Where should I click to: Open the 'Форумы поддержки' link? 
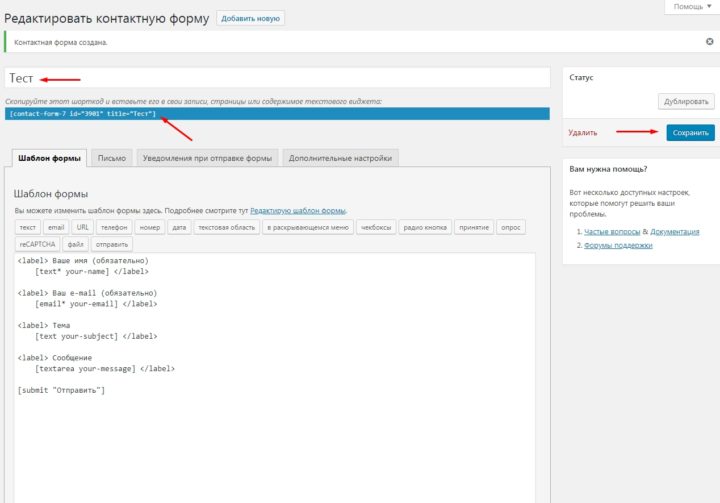coord(618,245)
